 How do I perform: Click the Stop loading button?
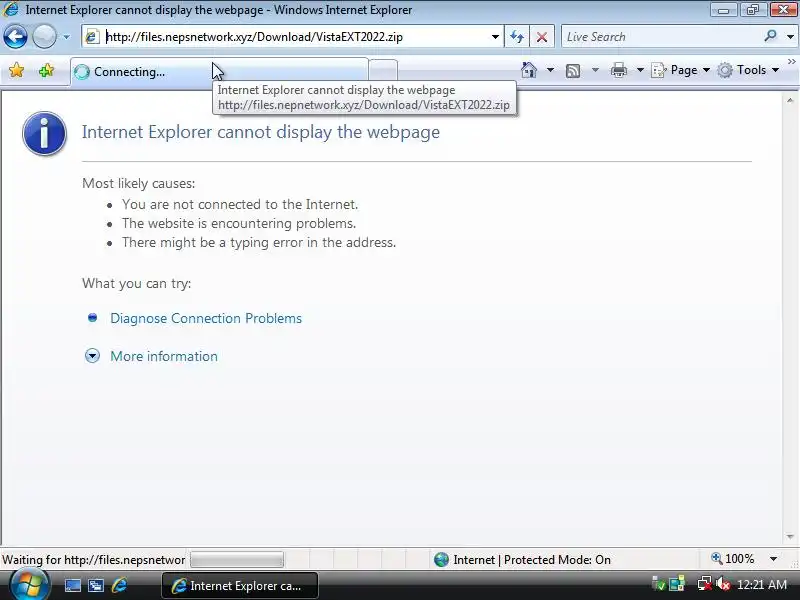pos(542,37)
